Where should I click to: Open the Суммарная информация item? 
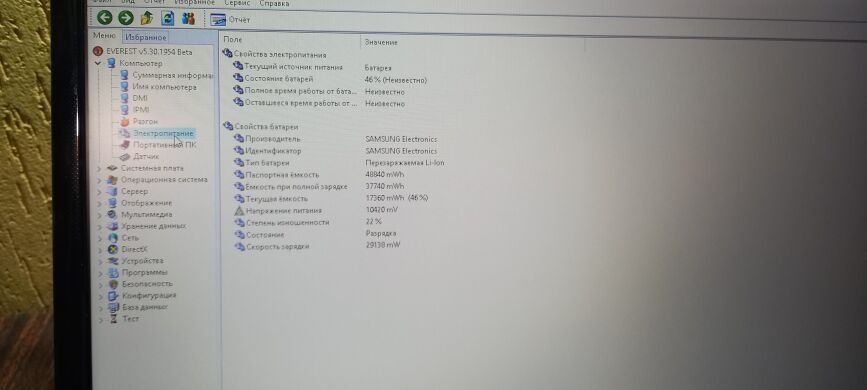(x=173, y=75)
